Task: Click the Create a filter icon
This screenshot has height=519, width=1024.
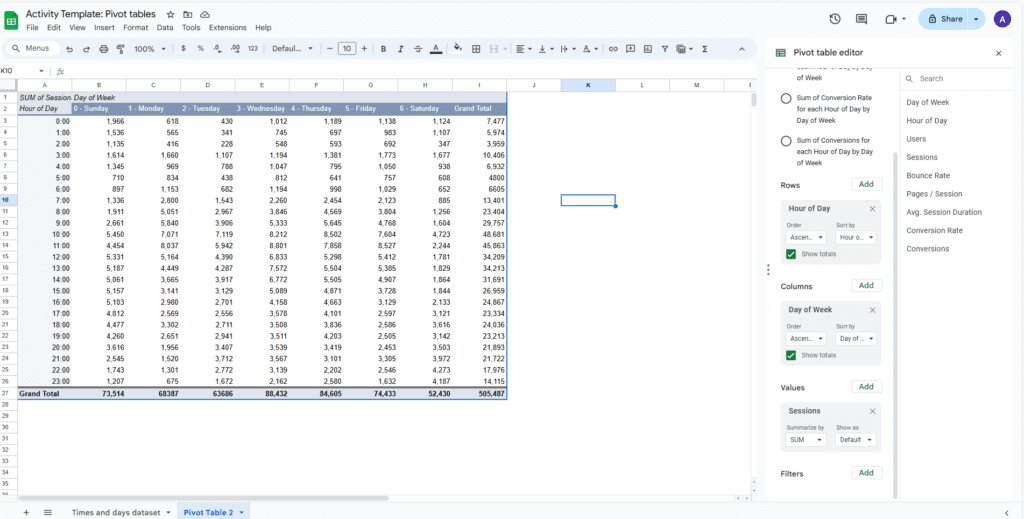Action: click(665, 48)
